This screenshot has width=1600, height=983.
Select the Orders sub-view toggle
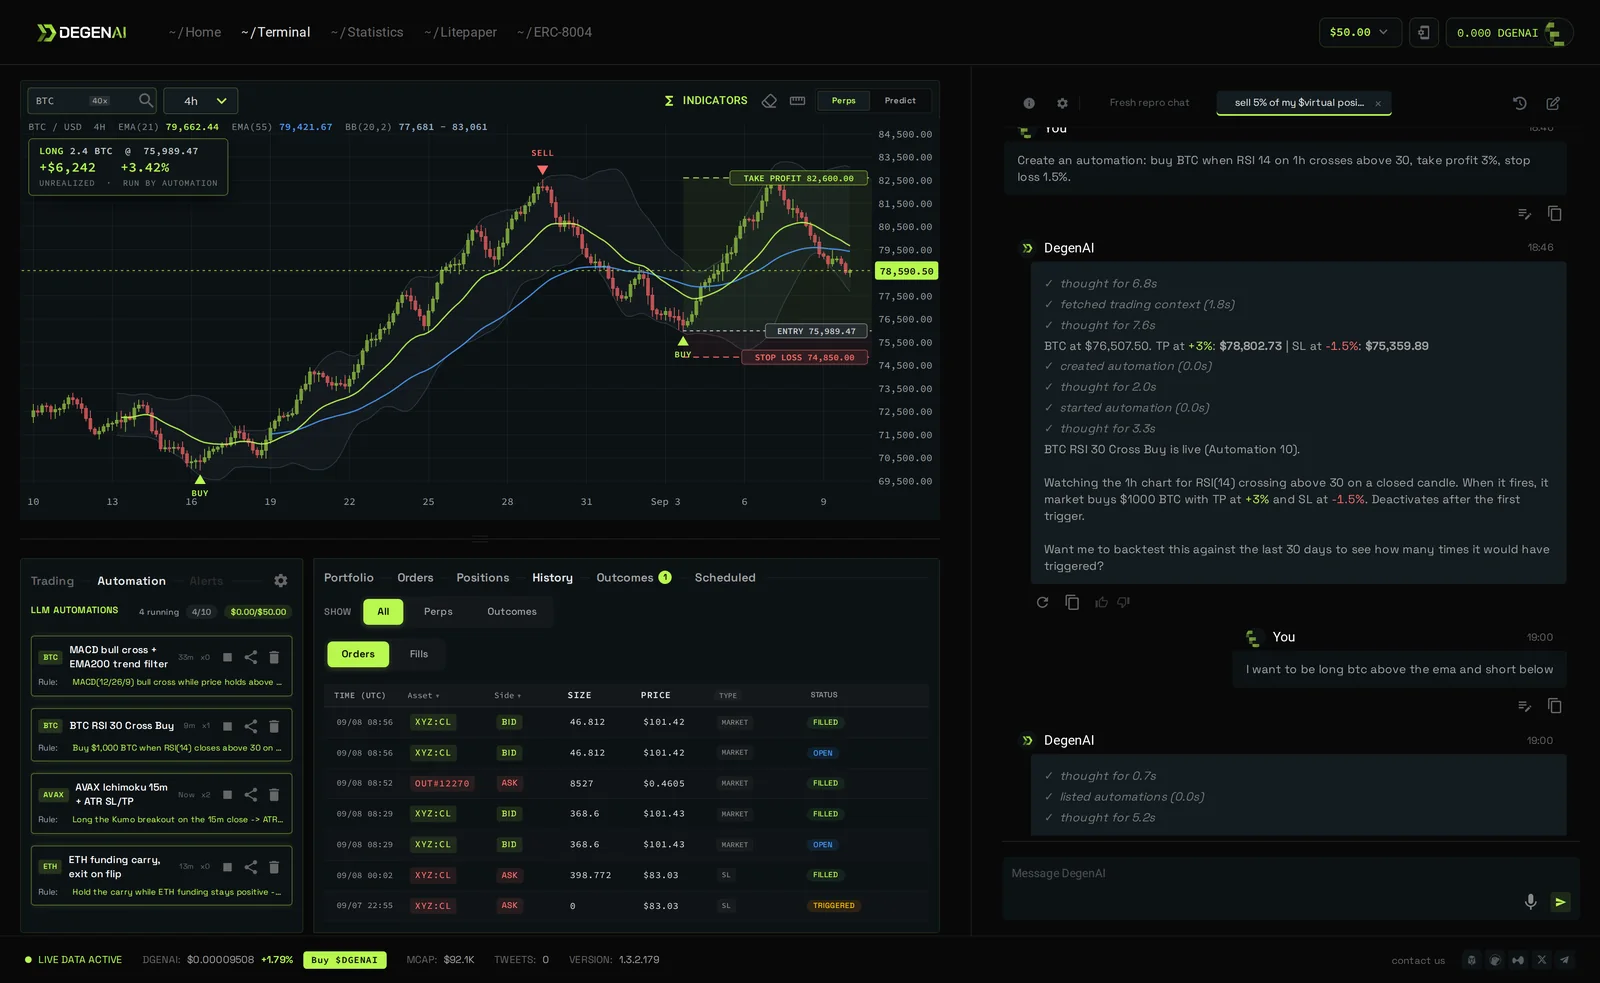358,654
